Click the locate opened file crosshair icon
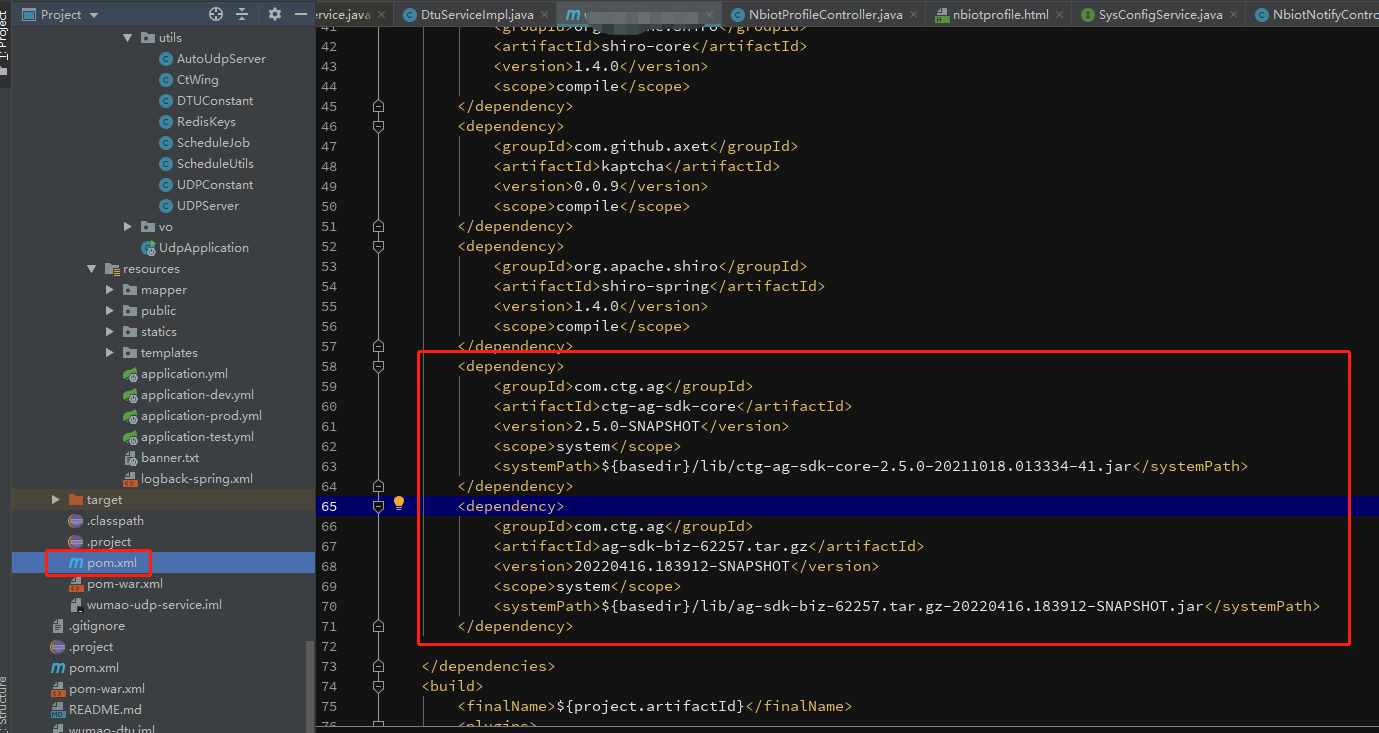The height and width of the screenshot is (733, 1379). coord(215,15)
